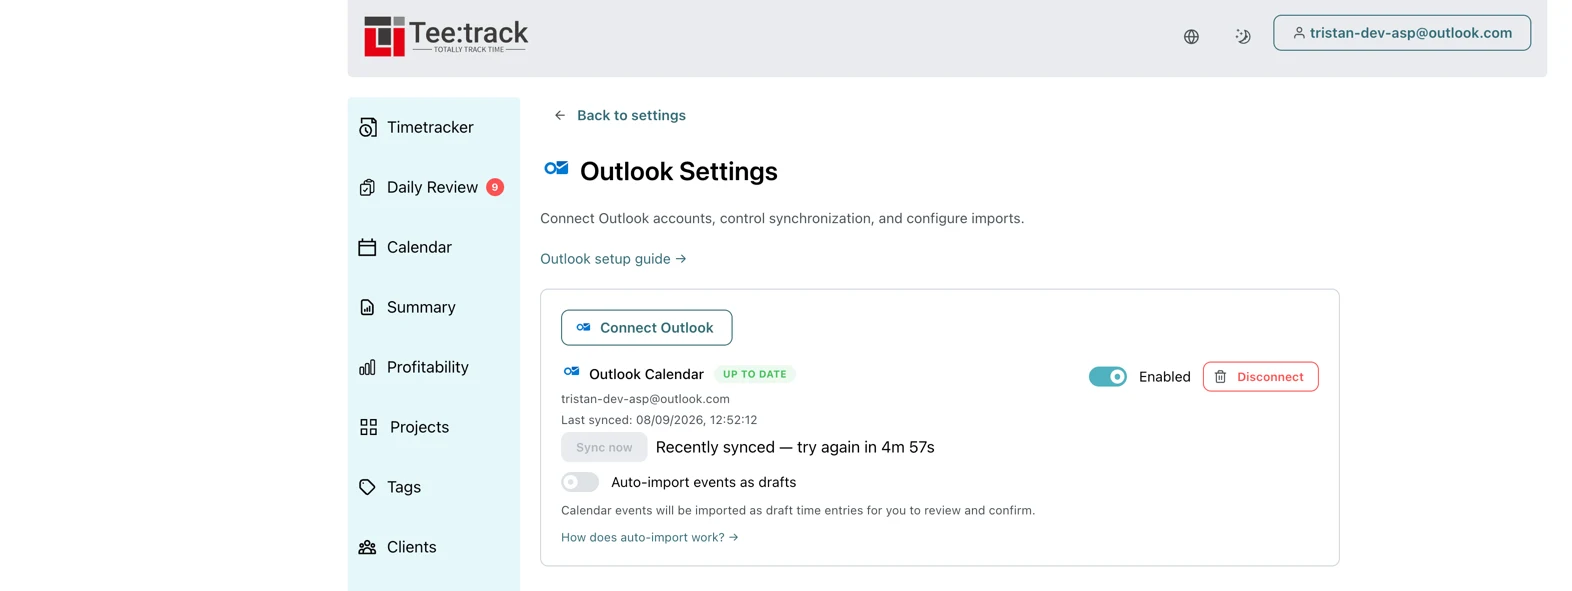
Task: Toggle the dark mode moon icon
Action: coord(1243,36)
